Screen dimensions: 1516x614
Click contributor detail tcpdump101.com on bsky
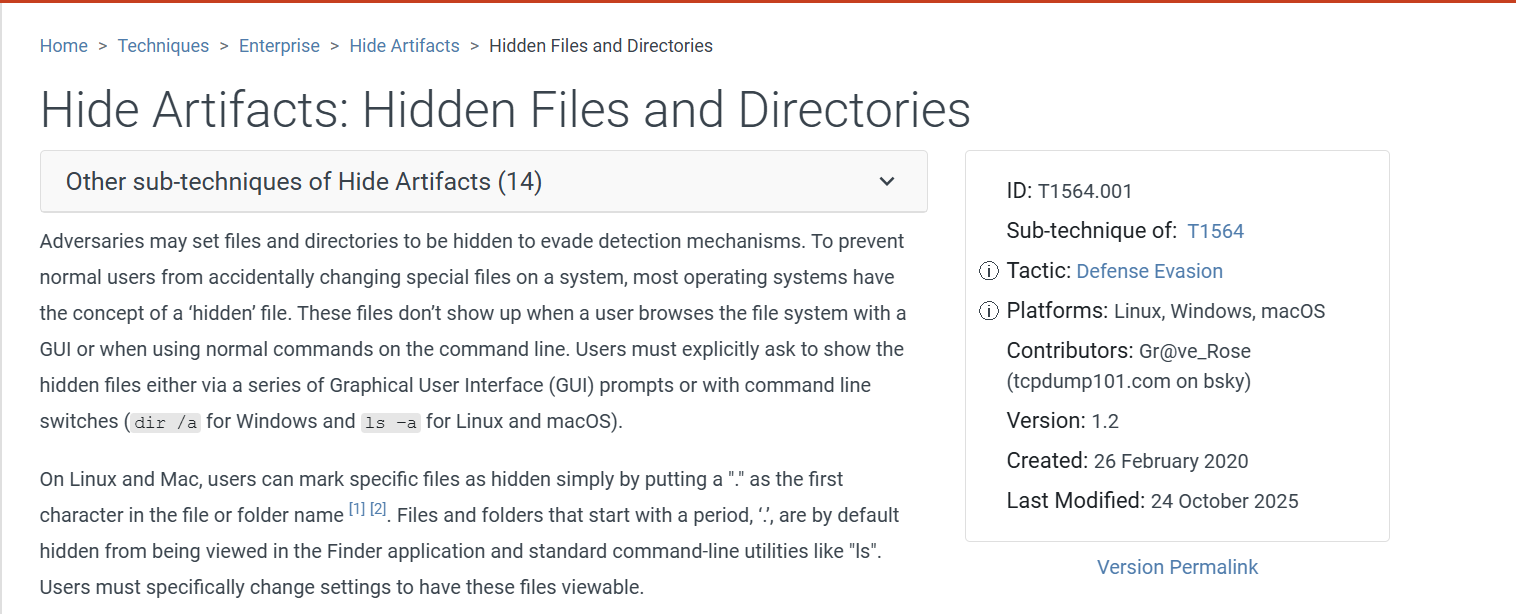pyautogui.click(x=1129, y=381)
